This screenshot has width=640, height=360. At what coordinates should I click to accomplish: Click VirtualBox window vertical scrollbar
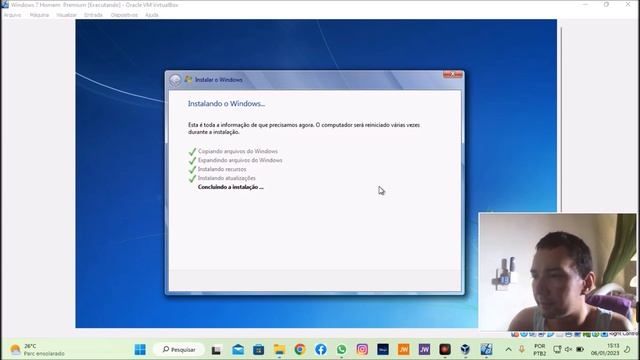coord(562,119)
